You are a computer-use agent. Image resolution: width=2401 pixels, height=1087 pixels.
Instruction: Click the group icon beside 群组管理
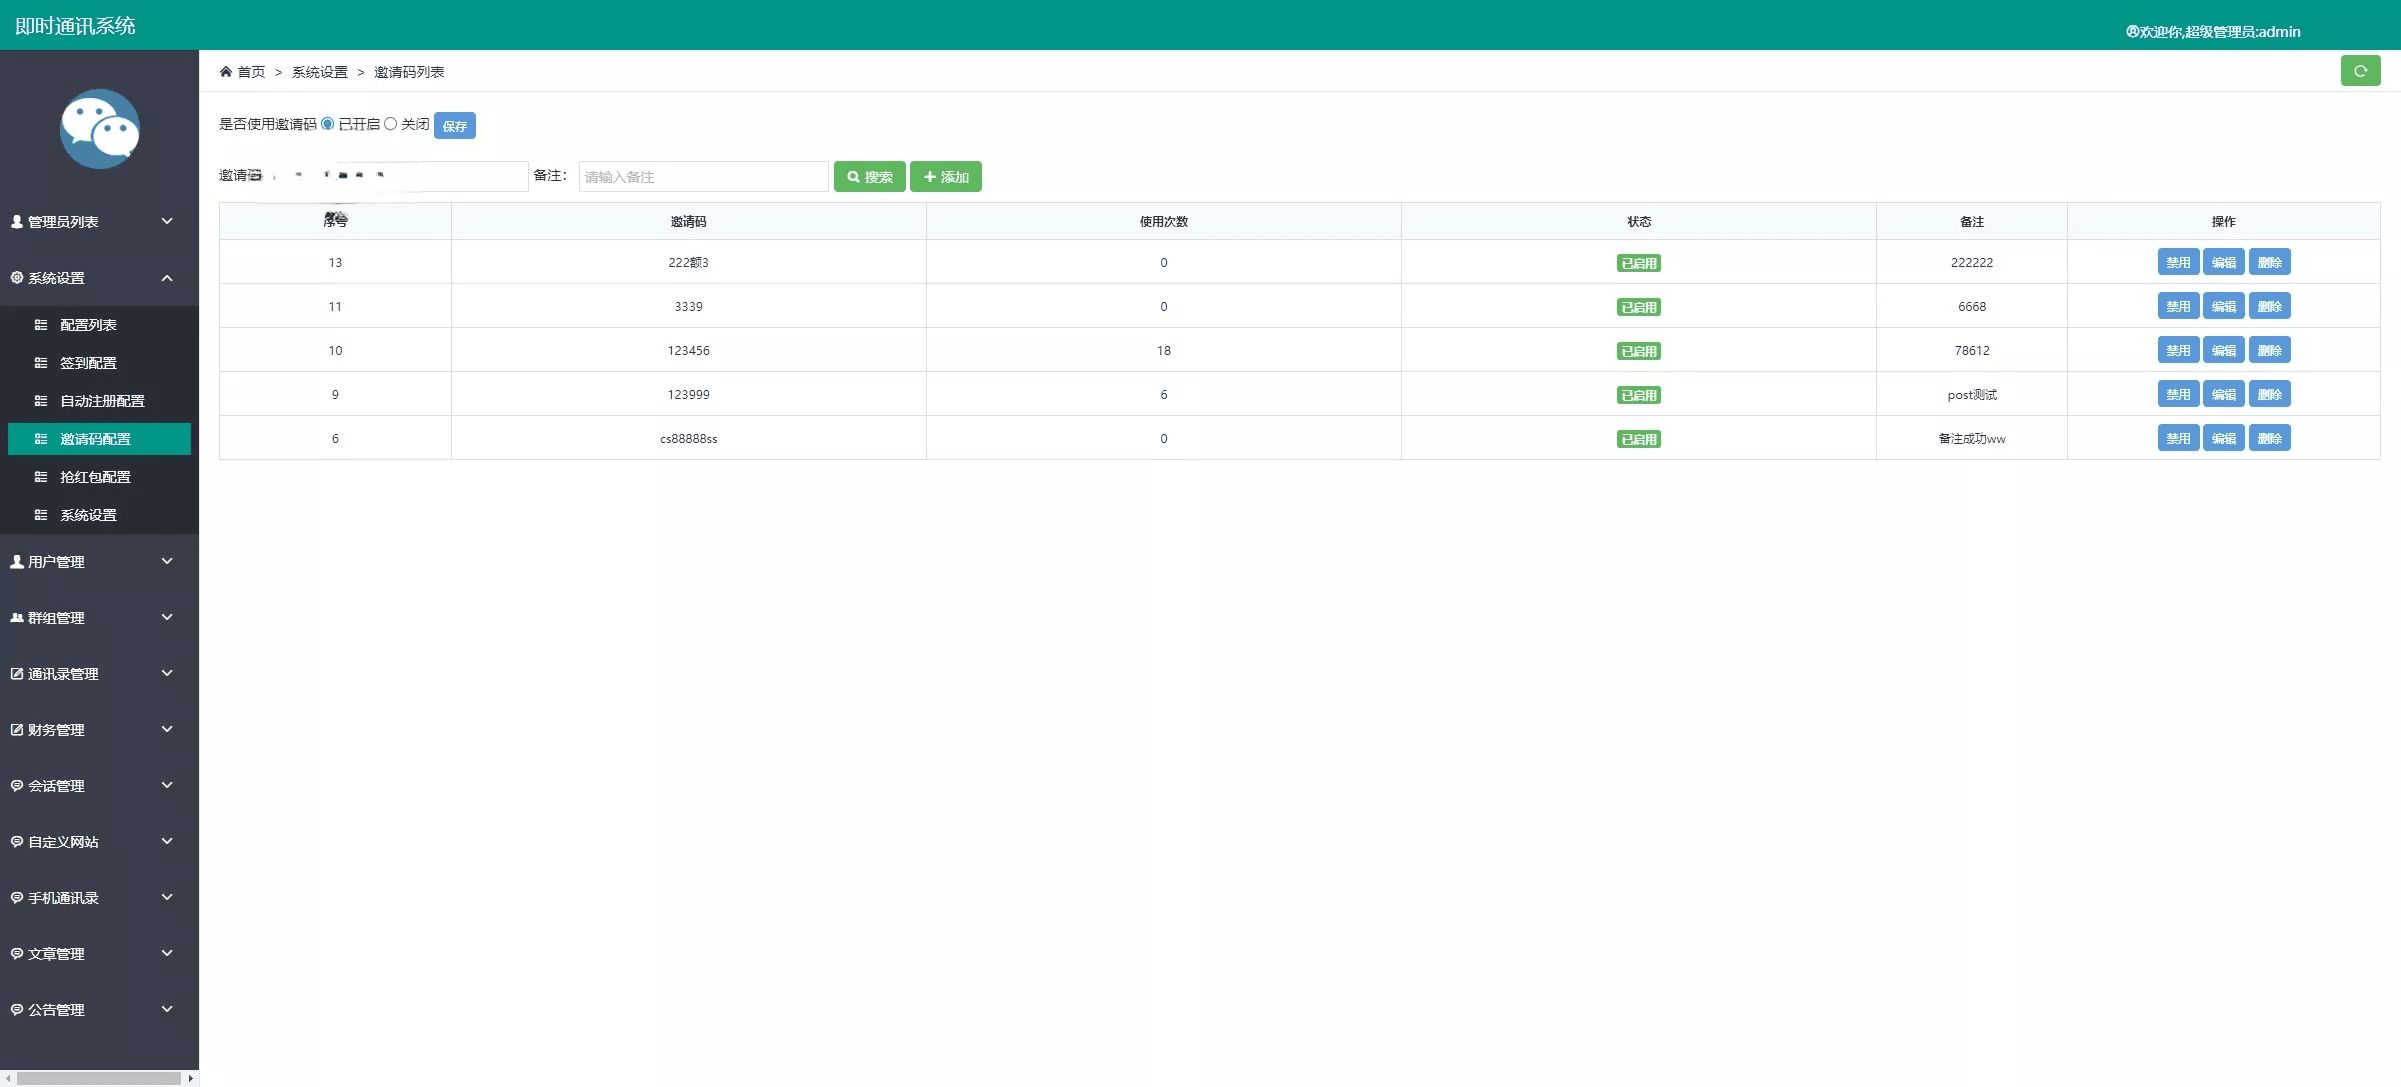17,618
